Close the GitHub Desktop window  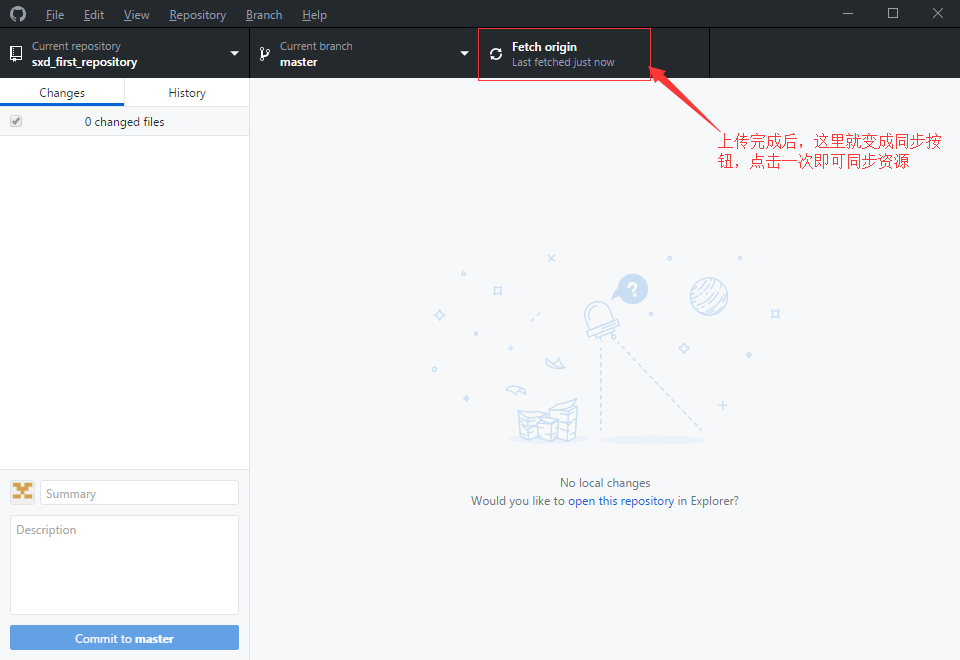937,13
